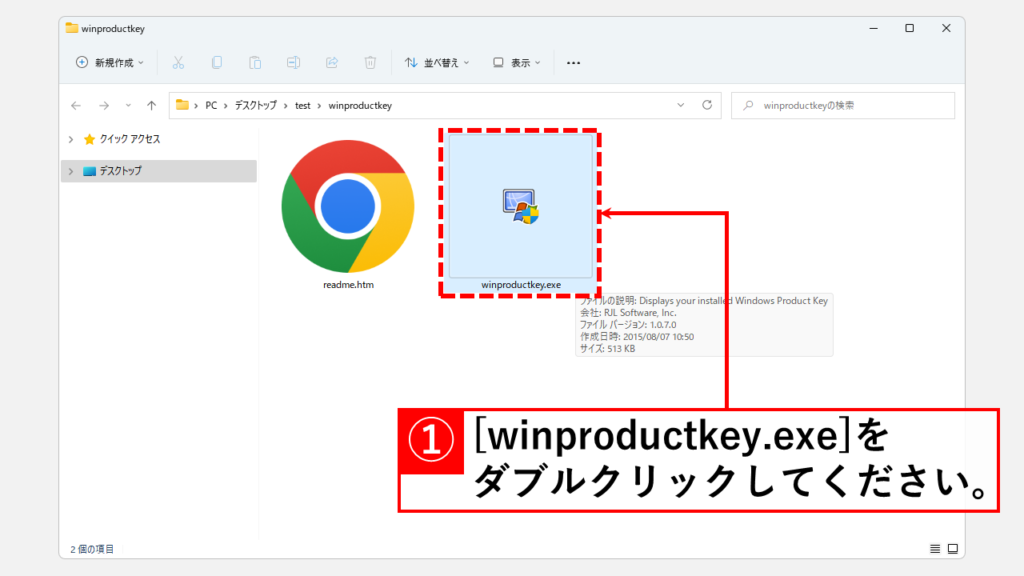Click デスクトップ in the address breadcrumb
Screen dimensions: 1024x576
click(x=256, y=105)
